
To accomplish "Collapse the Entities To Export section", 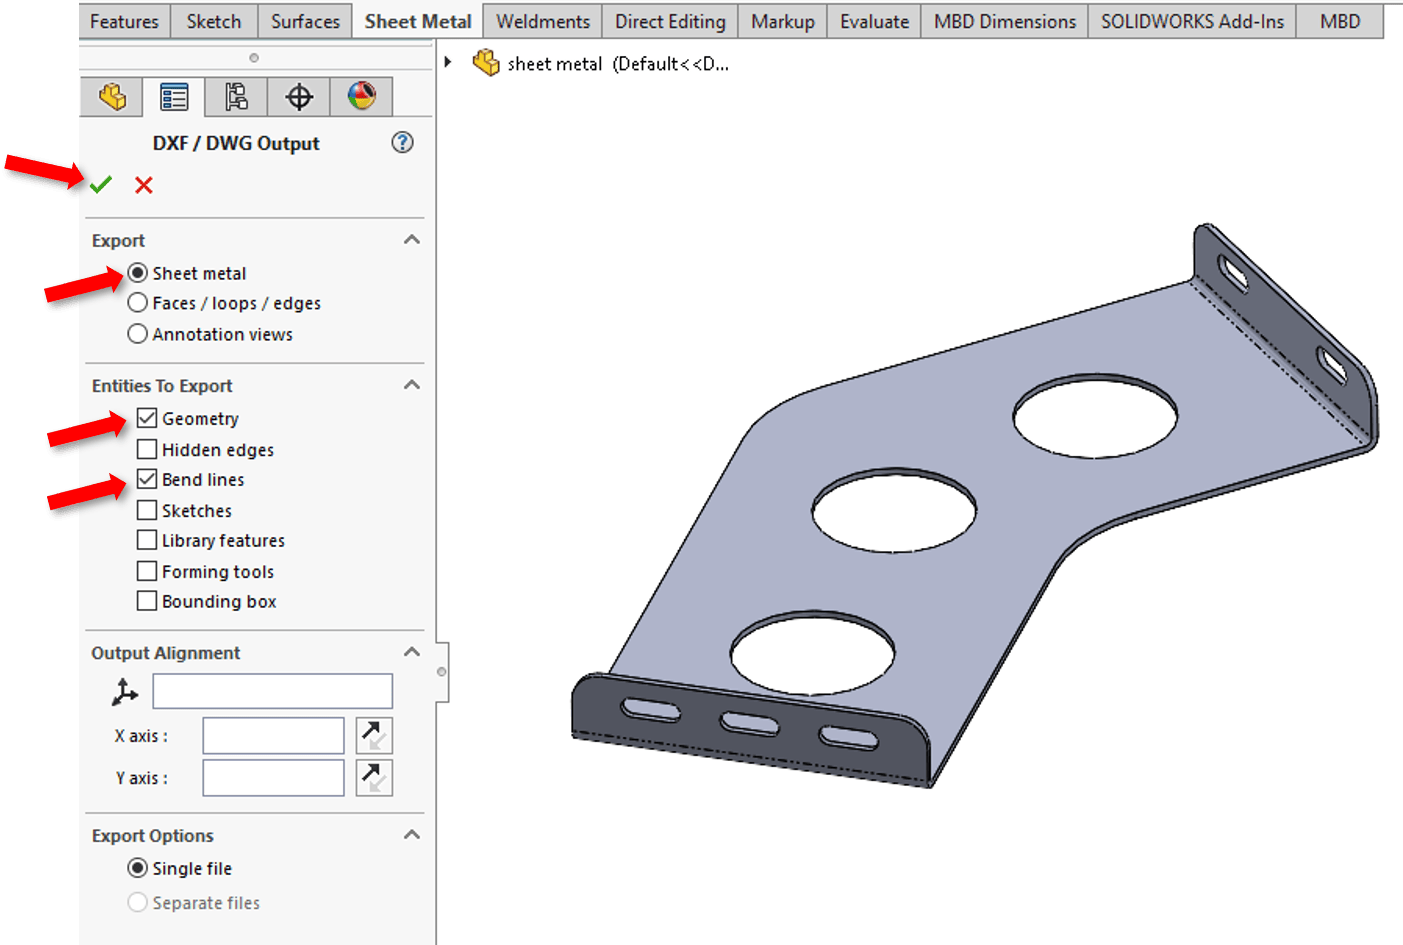I will tap(412, 385).
